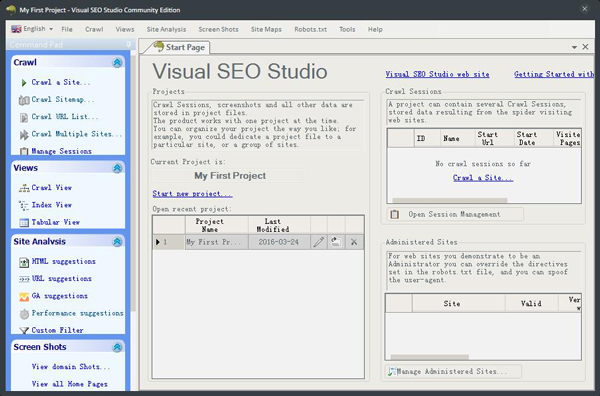The width and height of the screenshot is (600, 396).
Task: Open the Robots.txt menu
Action: [310, 29]
